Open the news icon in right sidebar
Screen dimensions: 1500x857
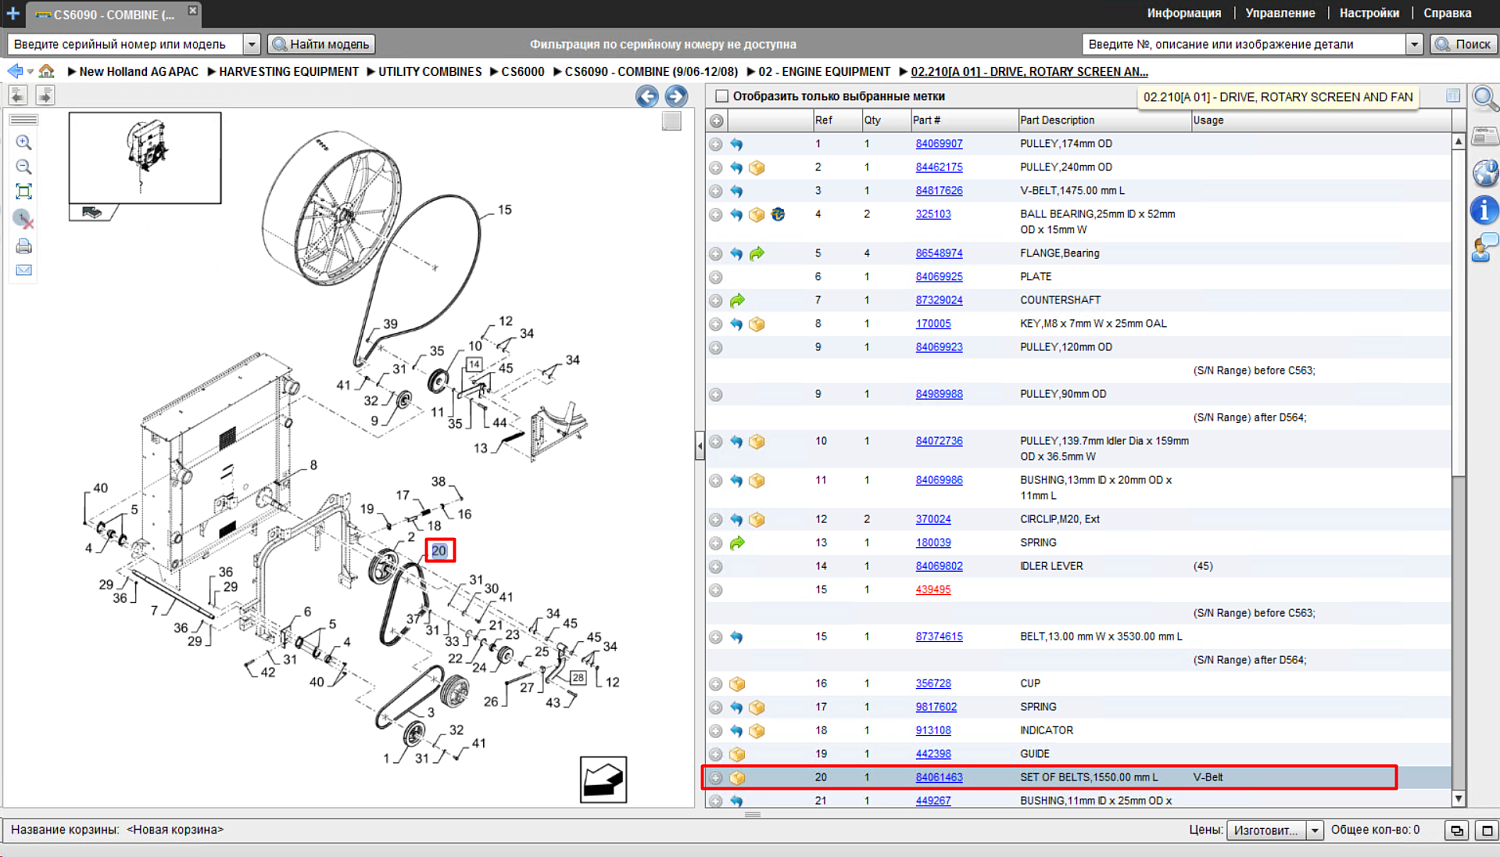pos(1485,136)
